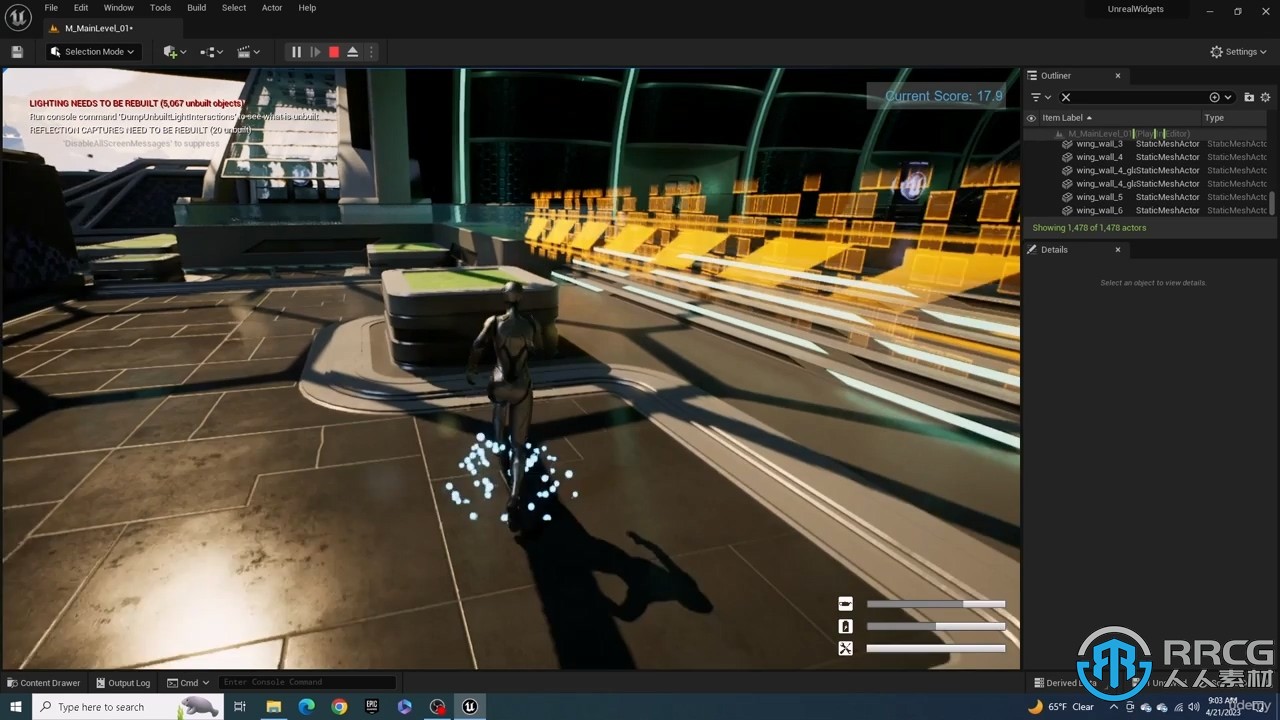Click the Windows taskbar search box
This screenshot has width=1280, height=720.
[129, 707]
